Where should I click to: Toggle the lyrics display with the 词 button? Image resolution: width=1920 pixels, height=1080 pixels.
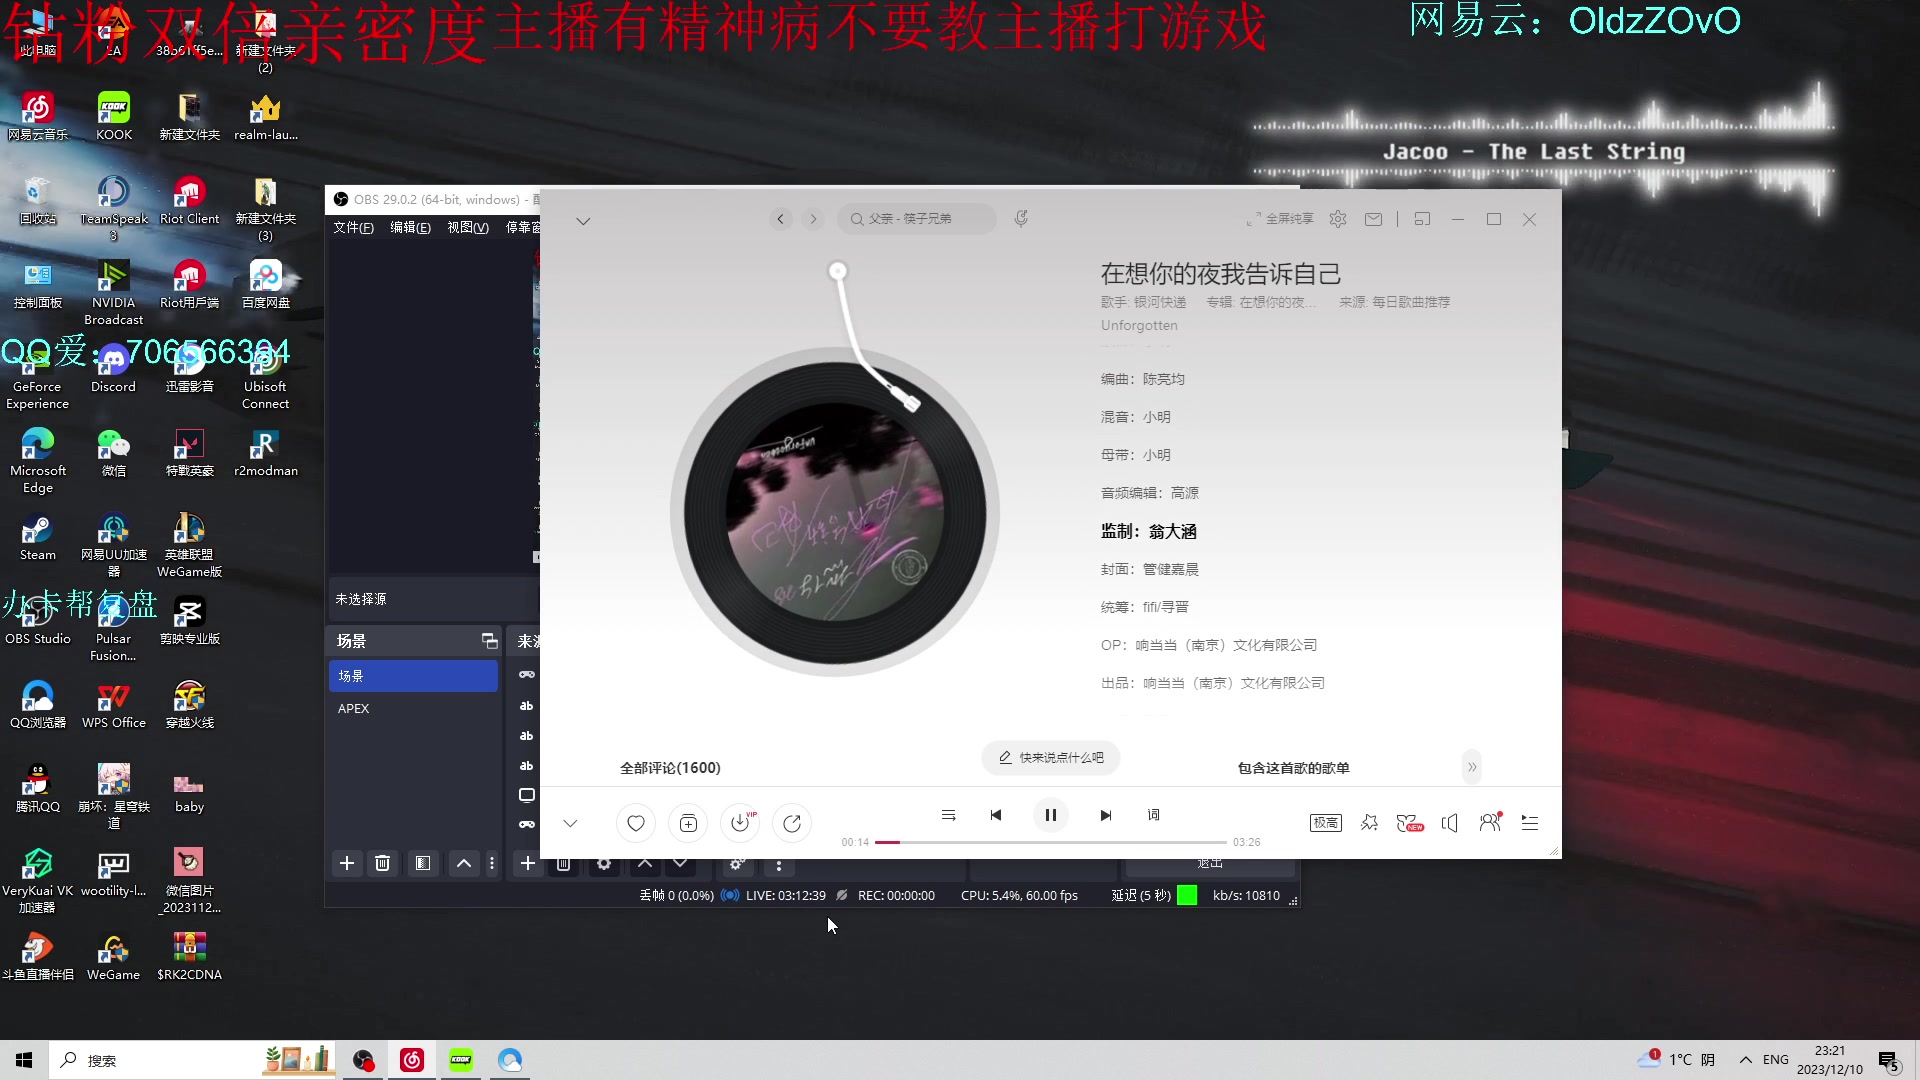pyautogui.click(x=1153, y=815)
